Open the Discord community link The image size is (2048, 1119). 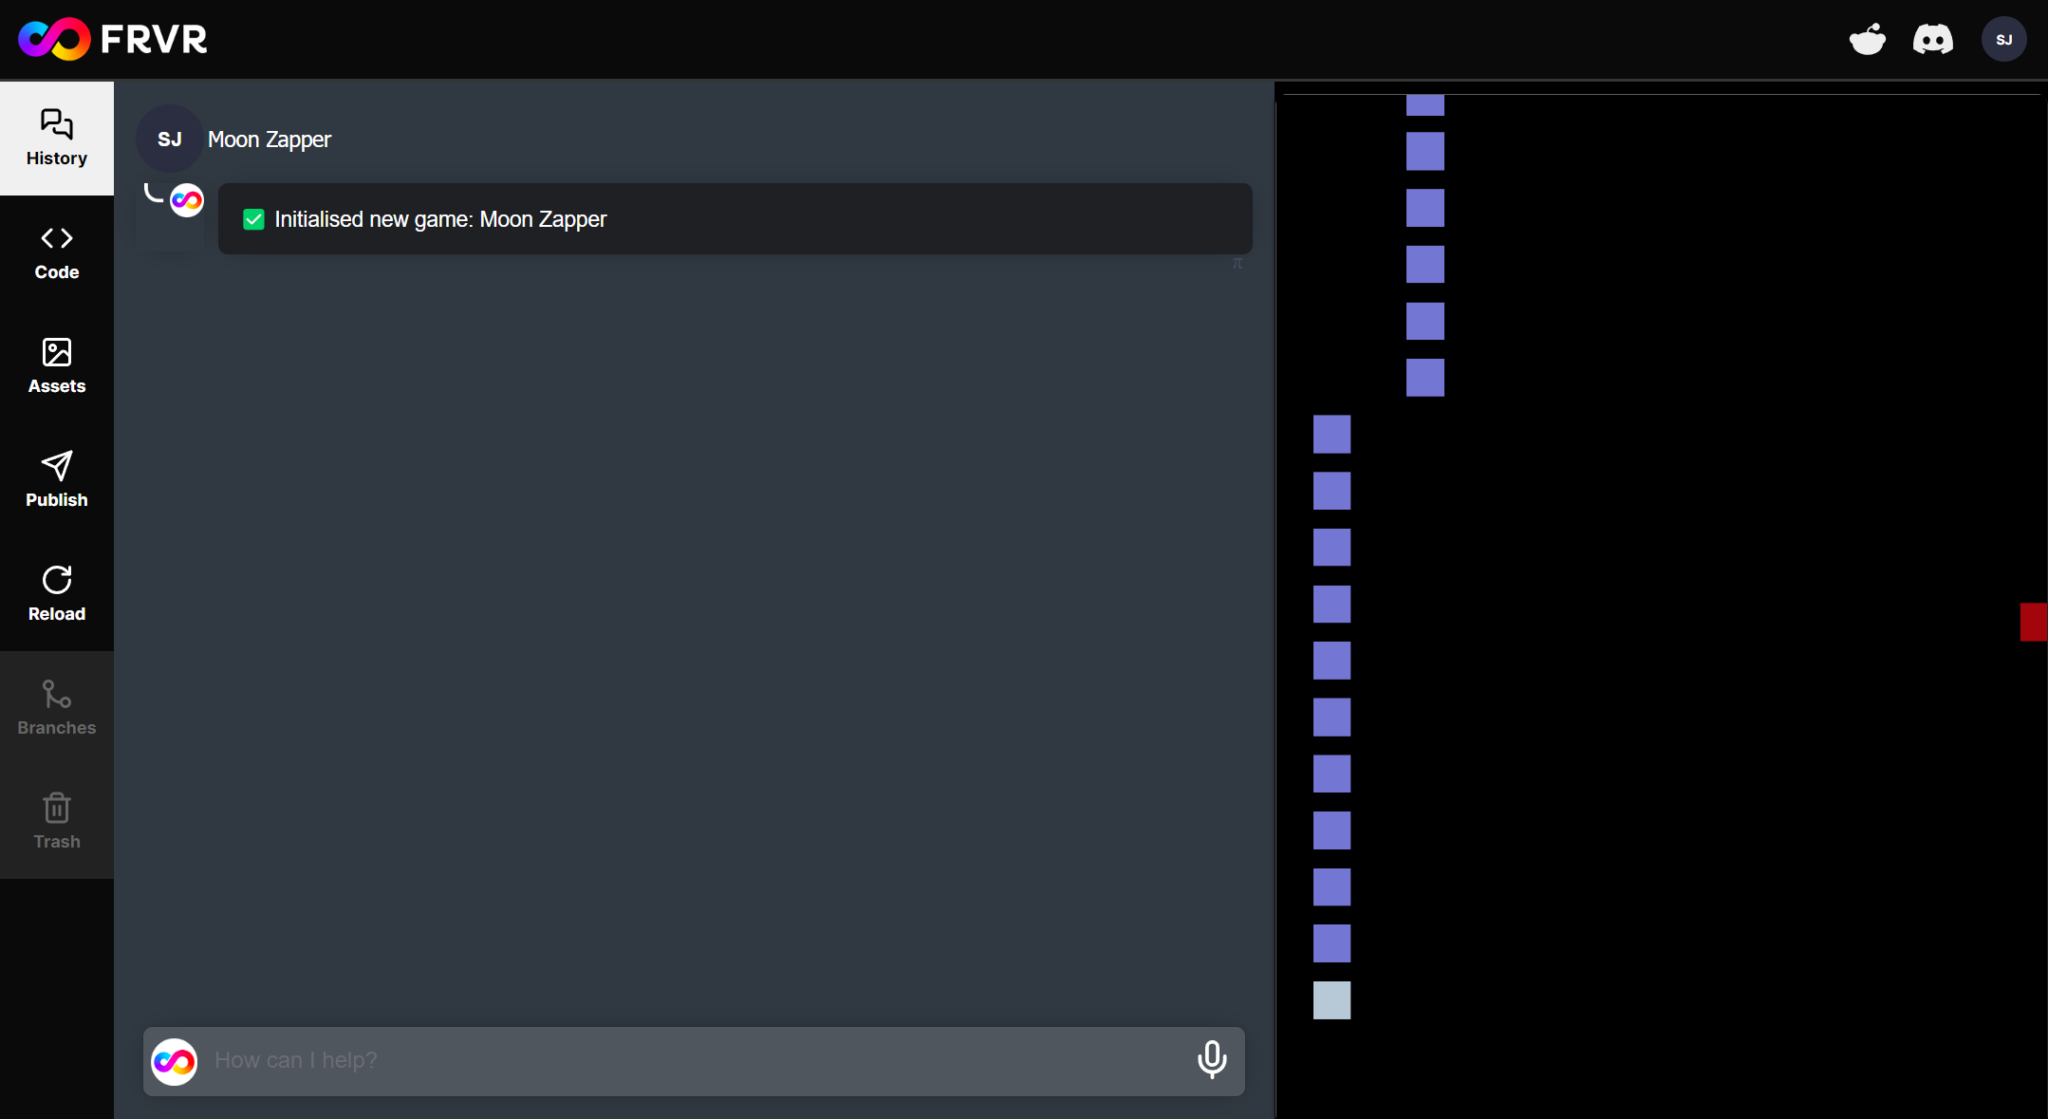click(x=1932, y=40)
